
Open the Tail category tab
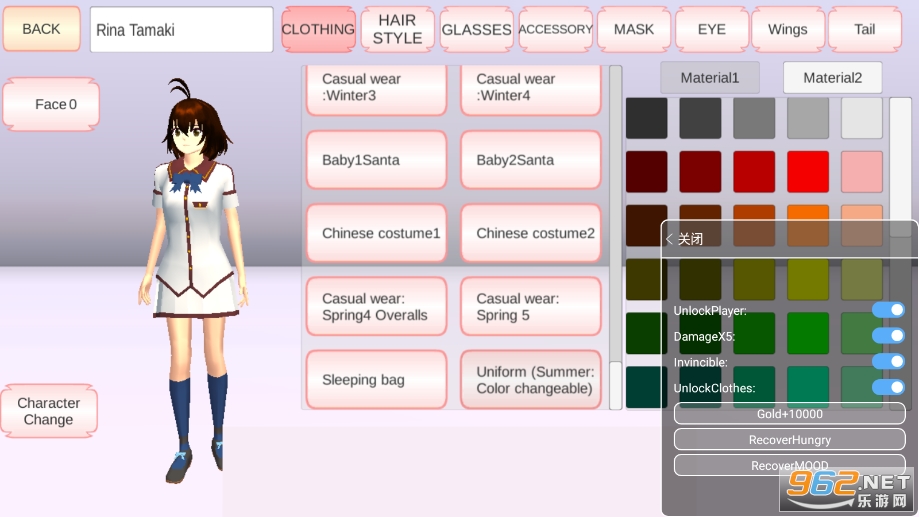pyautogui.click(x=864, y=29)
